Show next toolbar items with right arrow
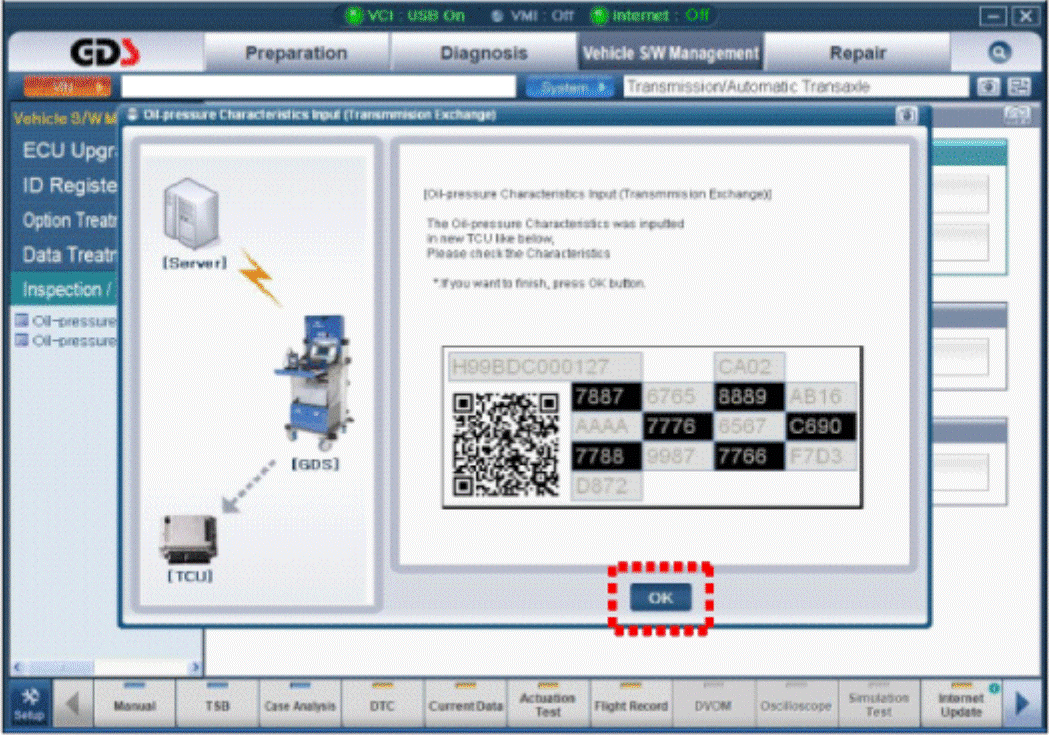 point(1022,703)
